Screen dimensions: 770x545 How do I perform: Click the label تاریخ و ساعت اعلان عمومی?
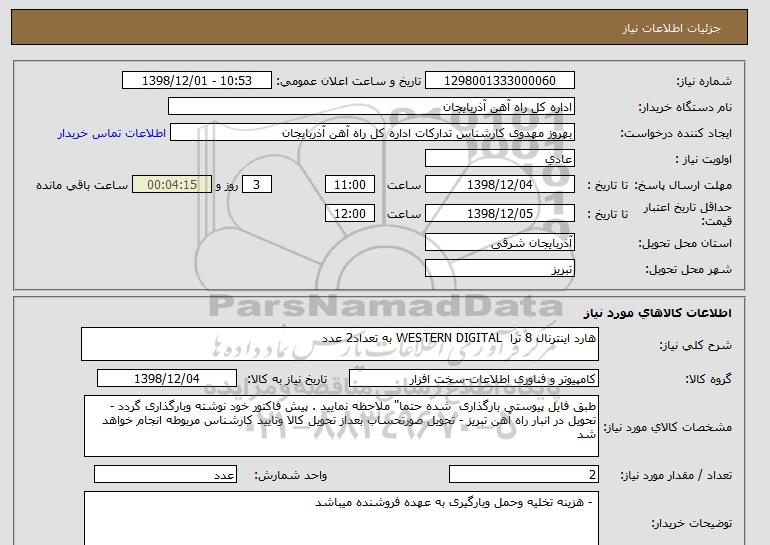click(349, 82)
